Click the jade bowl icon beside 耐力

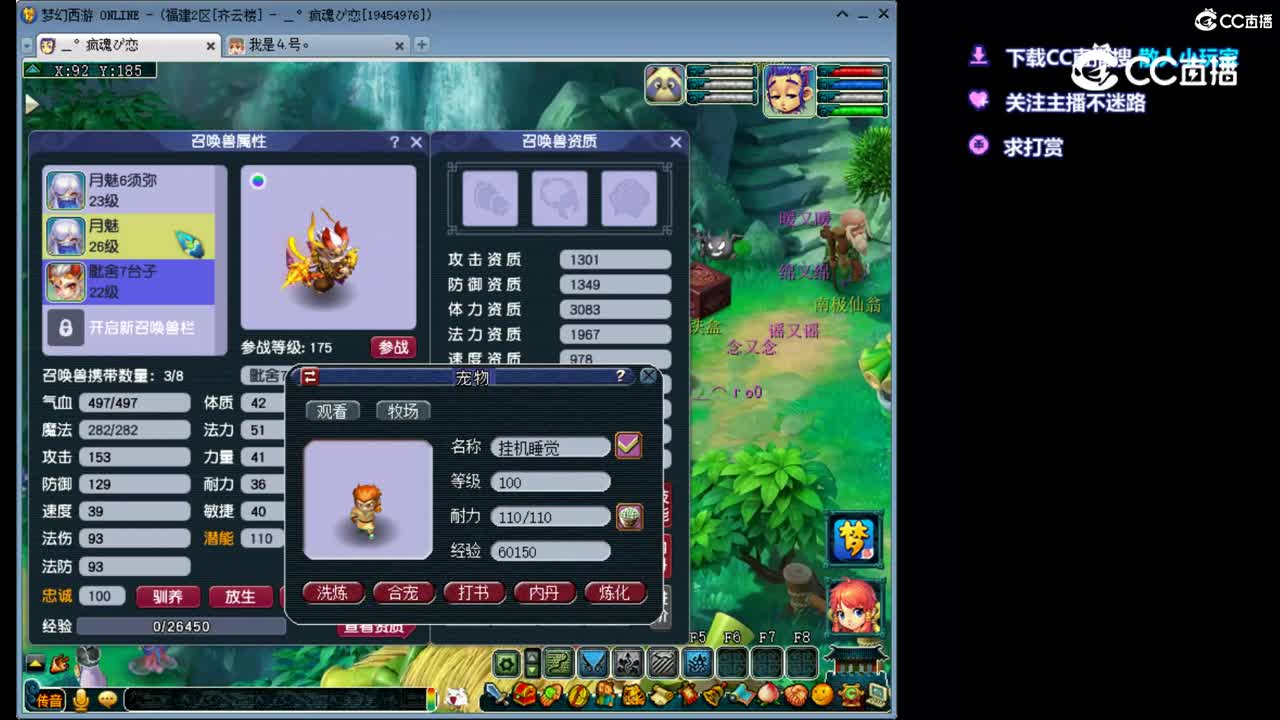[629, 516]
